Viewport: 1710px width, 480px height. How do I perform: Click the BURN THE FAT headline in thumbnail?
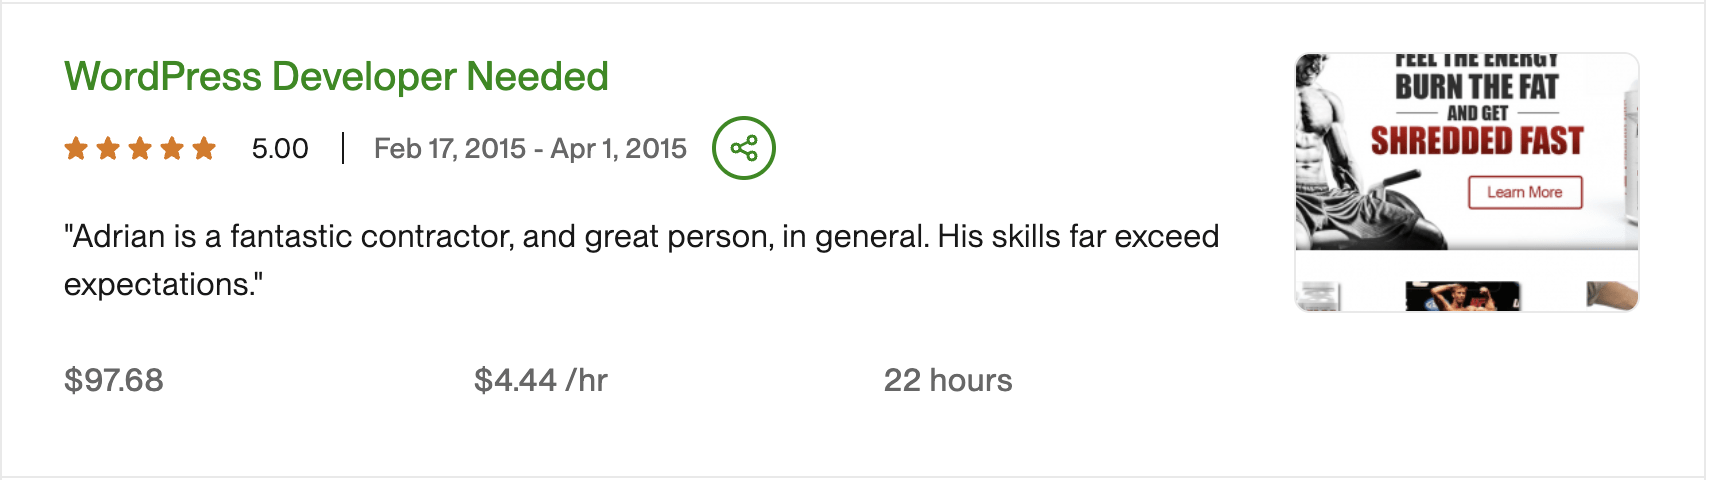coord(1476,88)
